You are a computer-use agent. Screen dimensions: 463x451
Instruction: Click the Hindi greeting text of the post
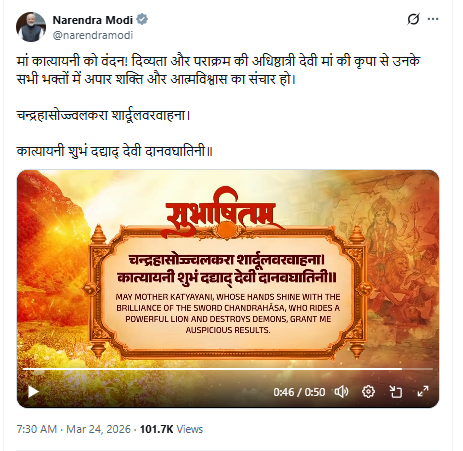click(218, 70)
